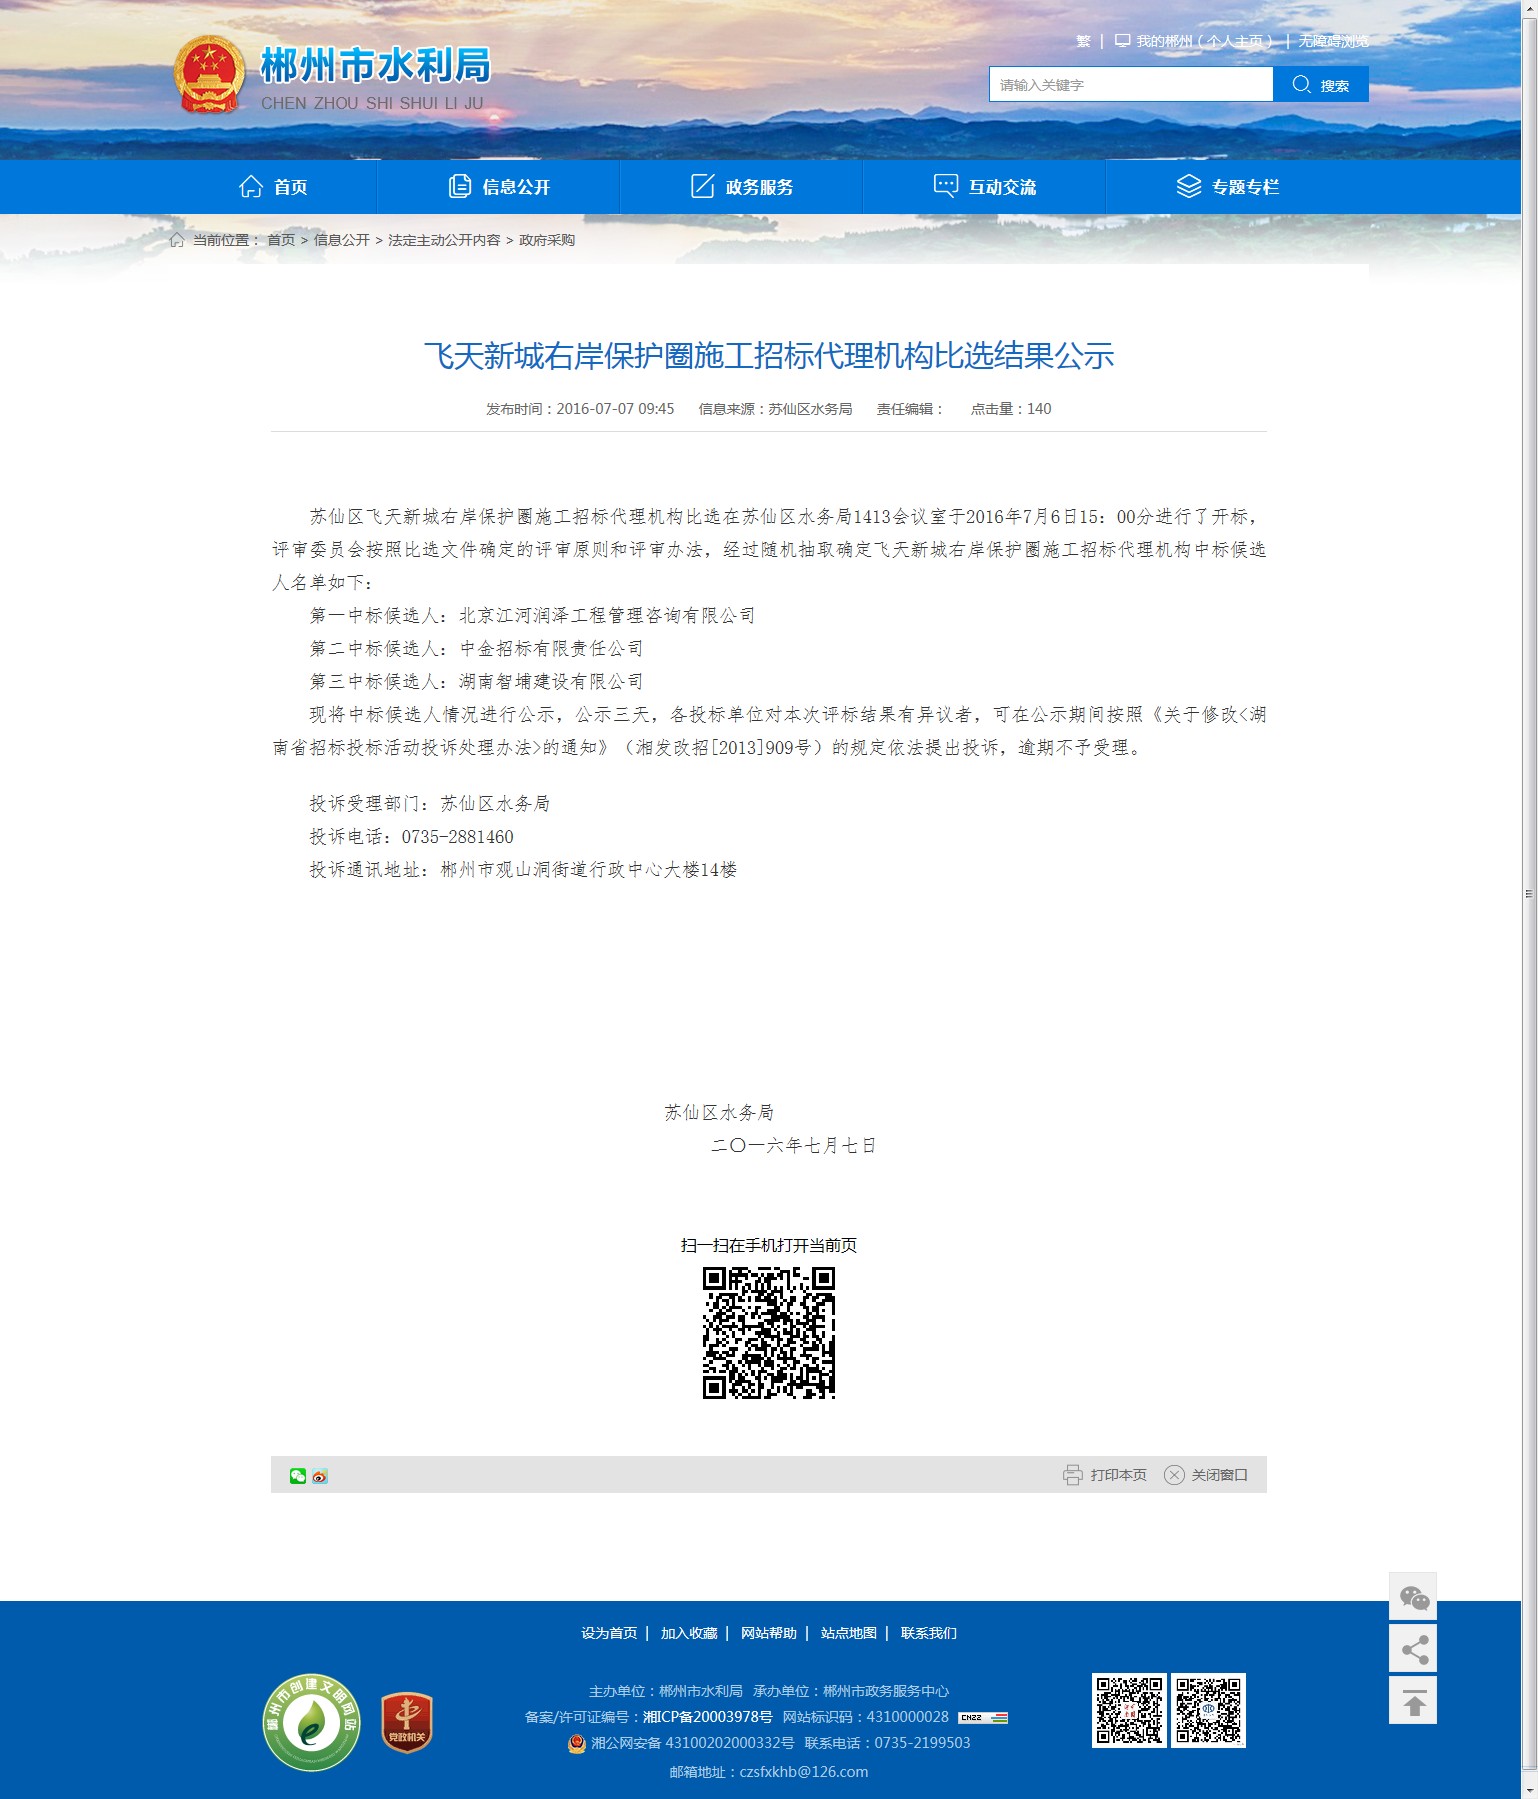Go to 法定主动公开内容 in breadcrumb
The image size is (1538, 1799).
pos(444,240)
